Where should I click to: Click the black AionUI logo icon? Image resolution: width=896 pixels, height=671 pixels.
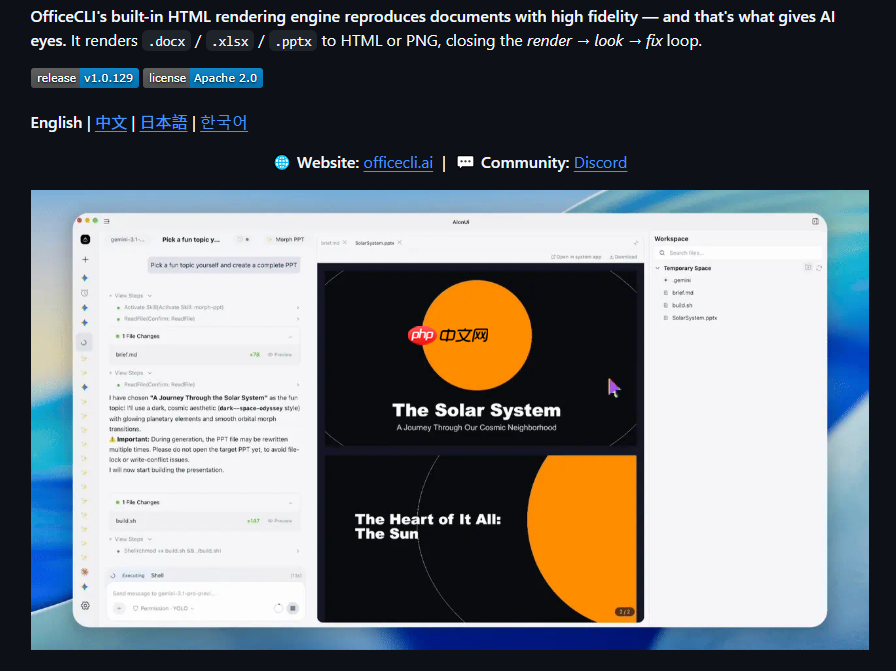point(85,239)
